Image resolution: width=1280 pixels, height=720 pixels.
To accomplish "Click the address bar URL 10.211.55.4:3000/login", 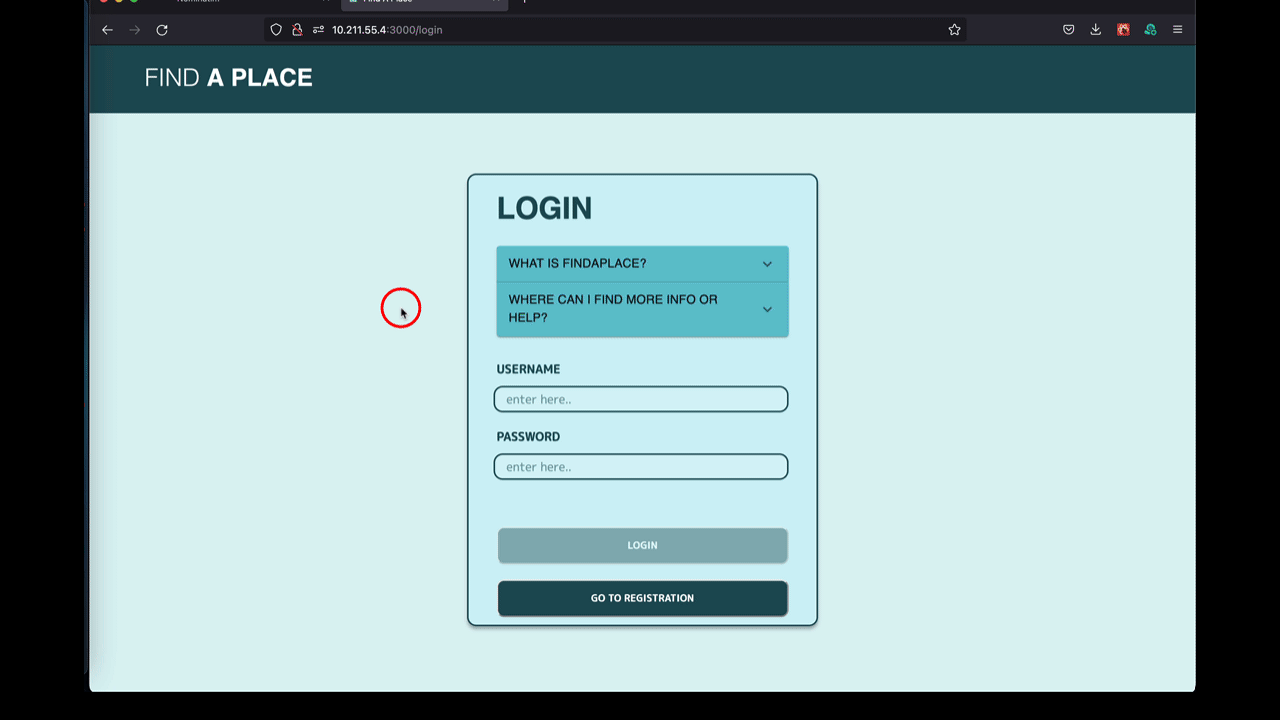I will tap(387, 30).
